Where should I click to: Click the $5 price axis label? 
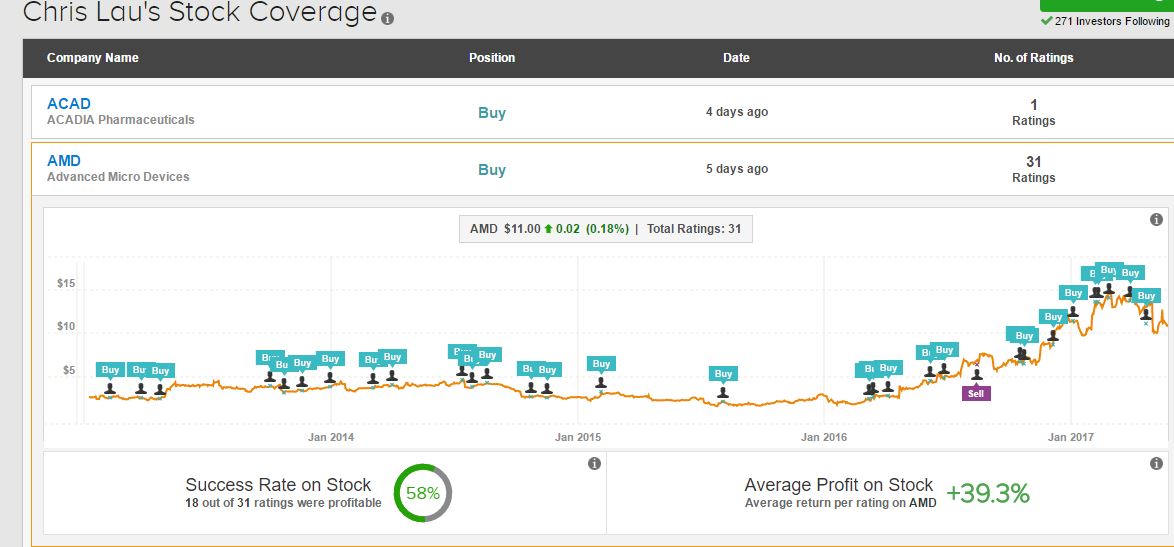click(x=68, y=370)
